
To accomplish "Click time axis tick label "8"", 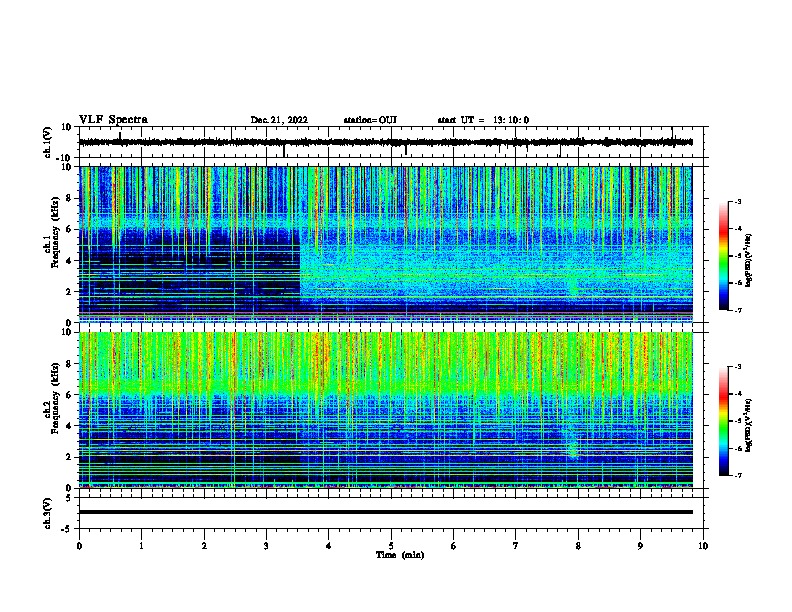I will [x=578, y=546].
